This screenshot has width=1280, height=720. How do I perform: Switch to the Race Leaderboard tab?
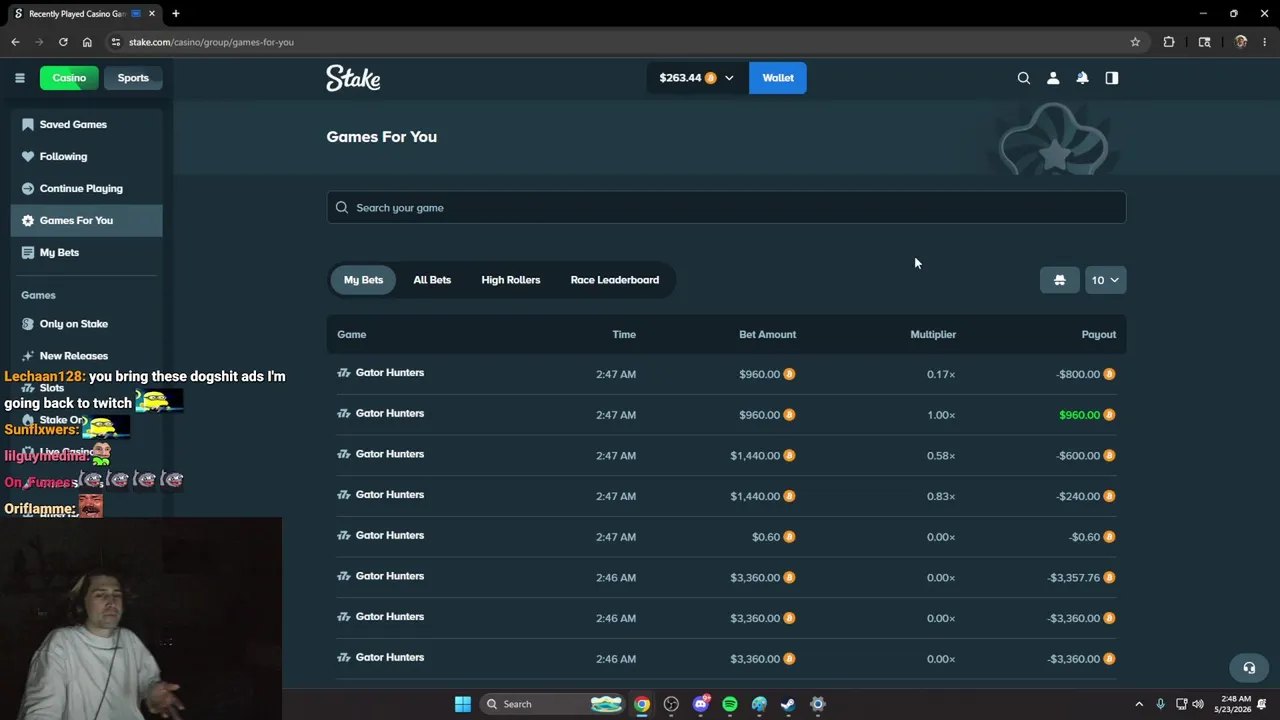(615, 280)
